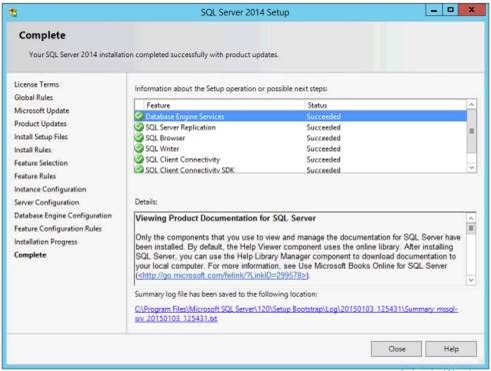Click Feature Selection step in sidebar
The image size is (491, 371).
[41, 163]
